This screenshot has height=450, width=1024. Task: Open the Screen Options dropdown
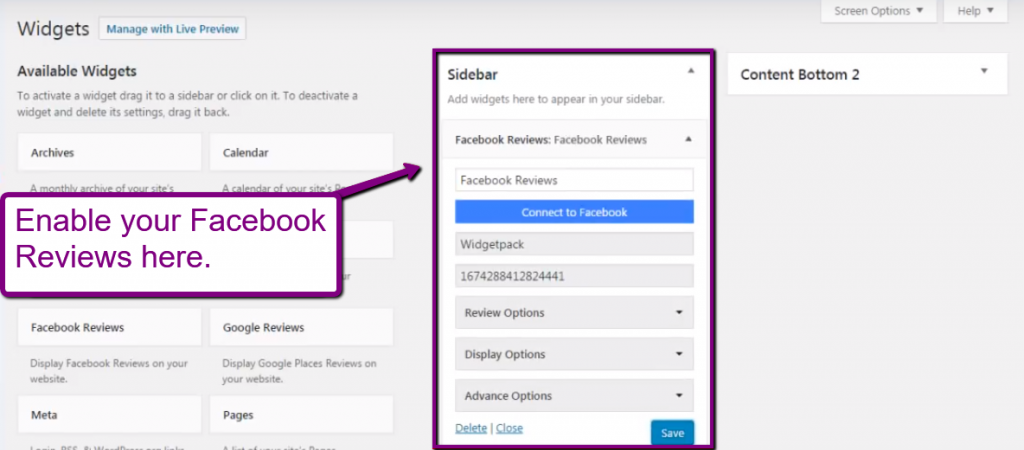click(x=878, y=11)
